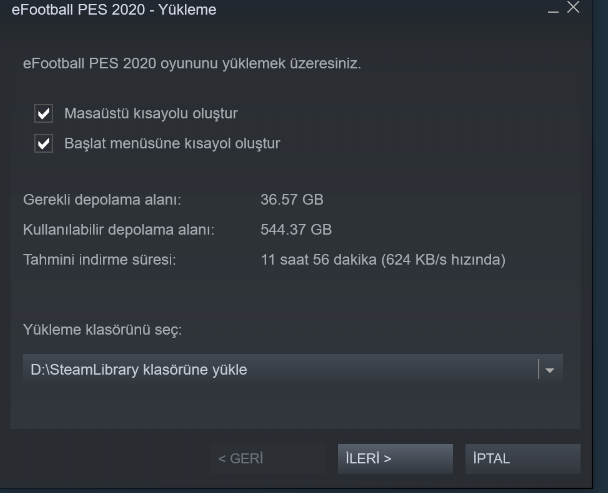This screenshot has height=493, width=608.
Task: Uncheck the Masaüstü kısayolu oluştur checkbox
Action: click(x=43, y=114)
